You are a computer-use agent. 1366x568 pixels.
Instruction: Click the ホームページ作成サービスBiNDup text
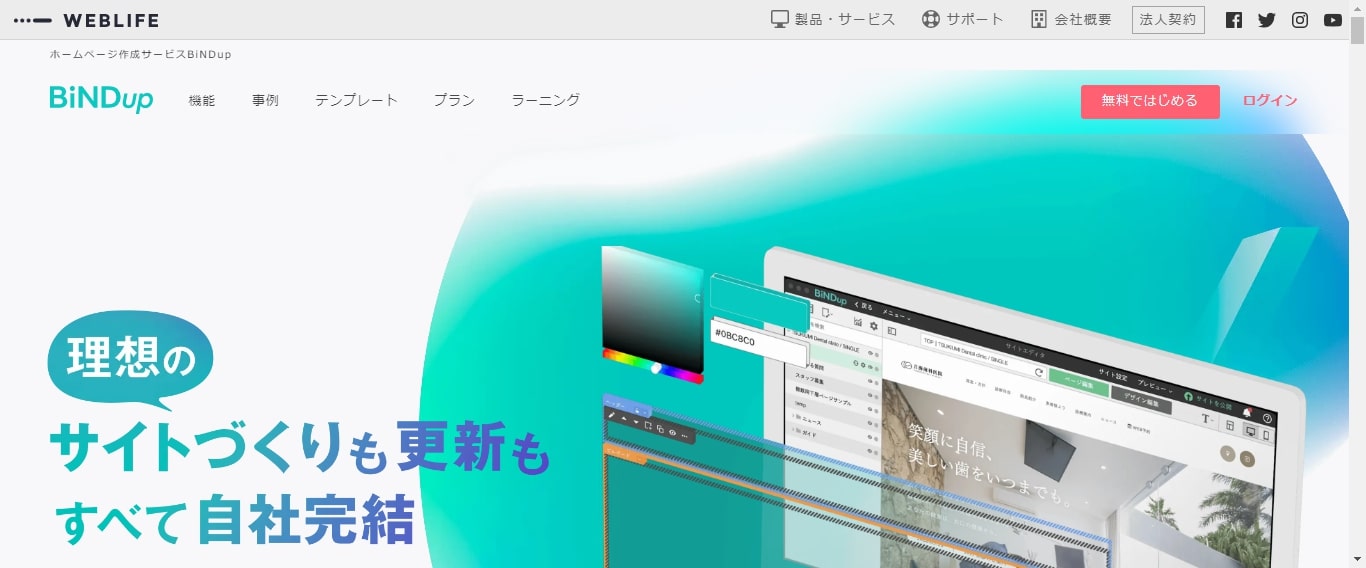[x=140, y=54]
